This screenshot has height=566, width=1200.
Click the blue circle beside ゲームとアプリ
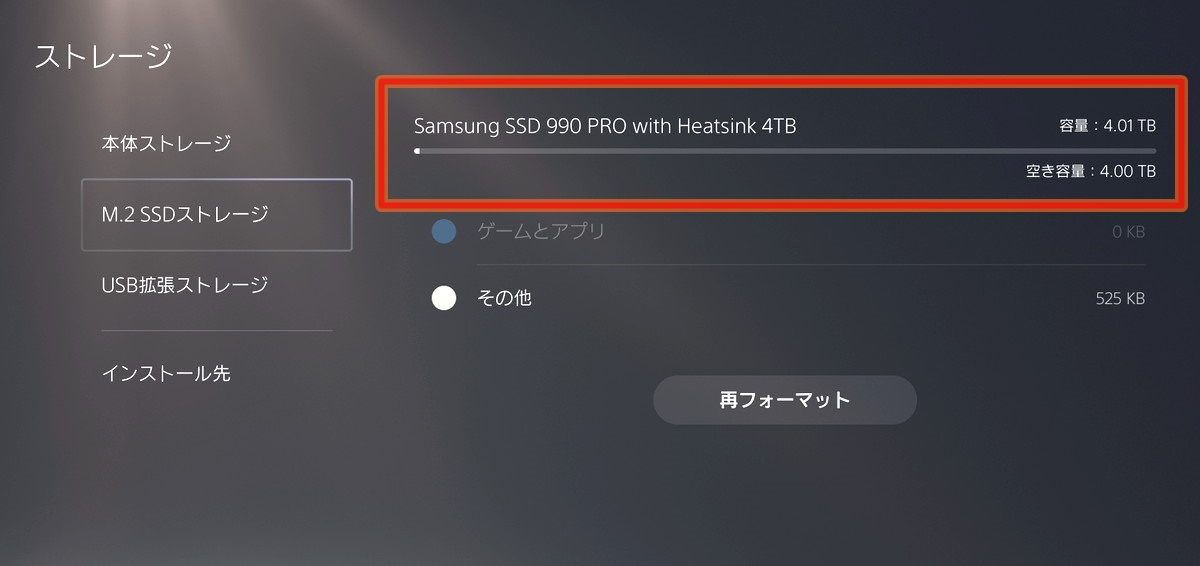point(444,232)
